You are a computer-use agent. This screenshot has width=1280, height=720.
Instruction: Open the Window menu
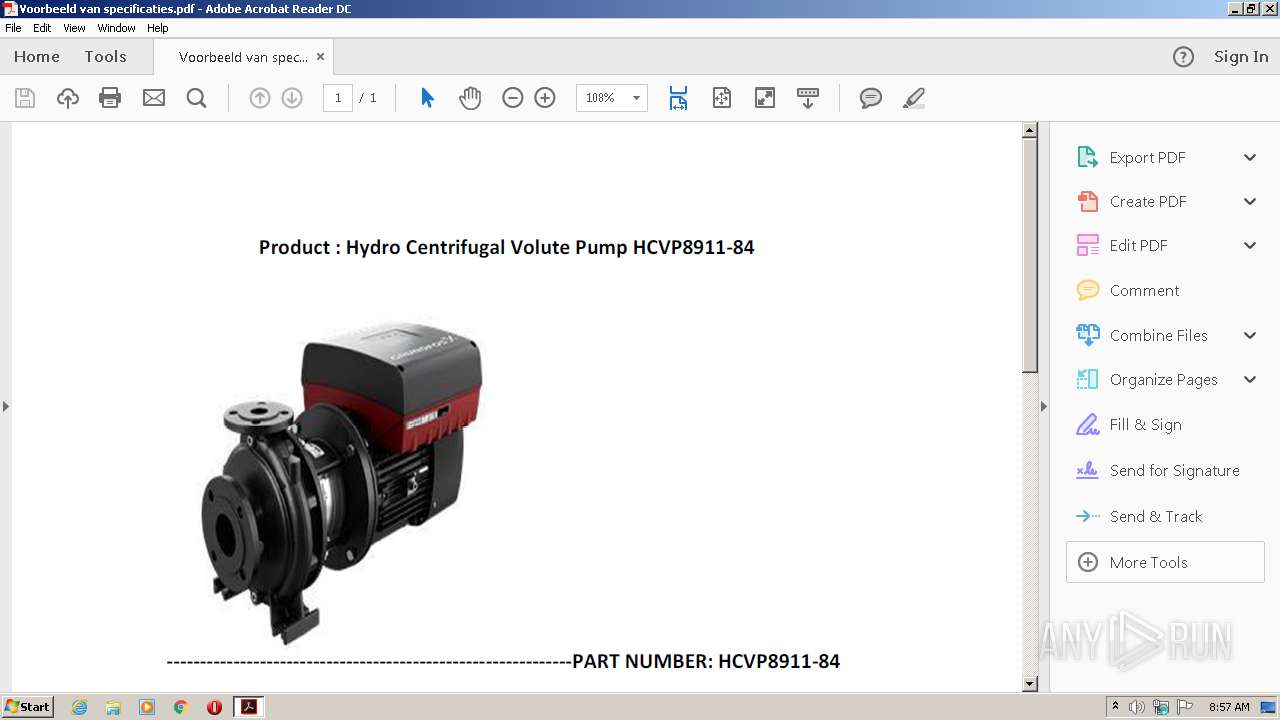(x=116, y=28)
